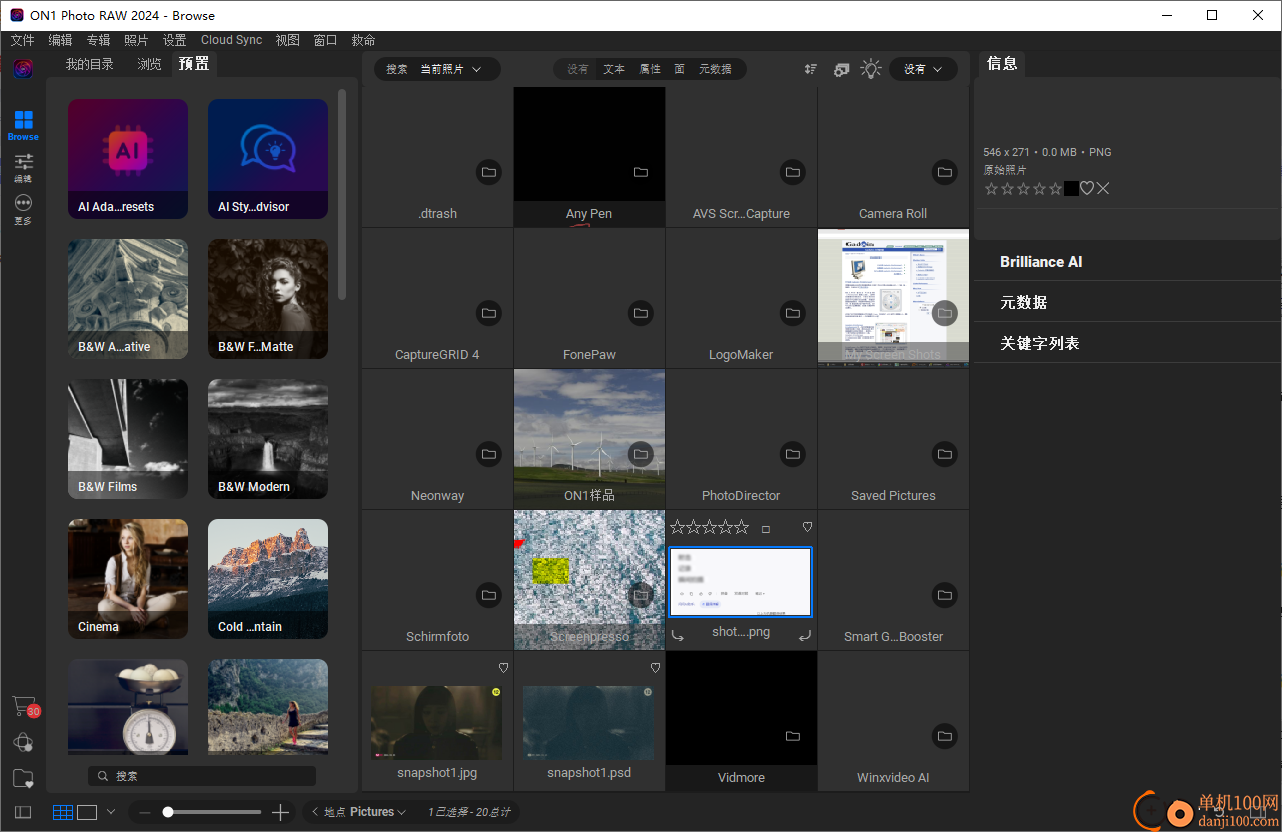Click magnifier icon in presets search

tap(103, 776)
